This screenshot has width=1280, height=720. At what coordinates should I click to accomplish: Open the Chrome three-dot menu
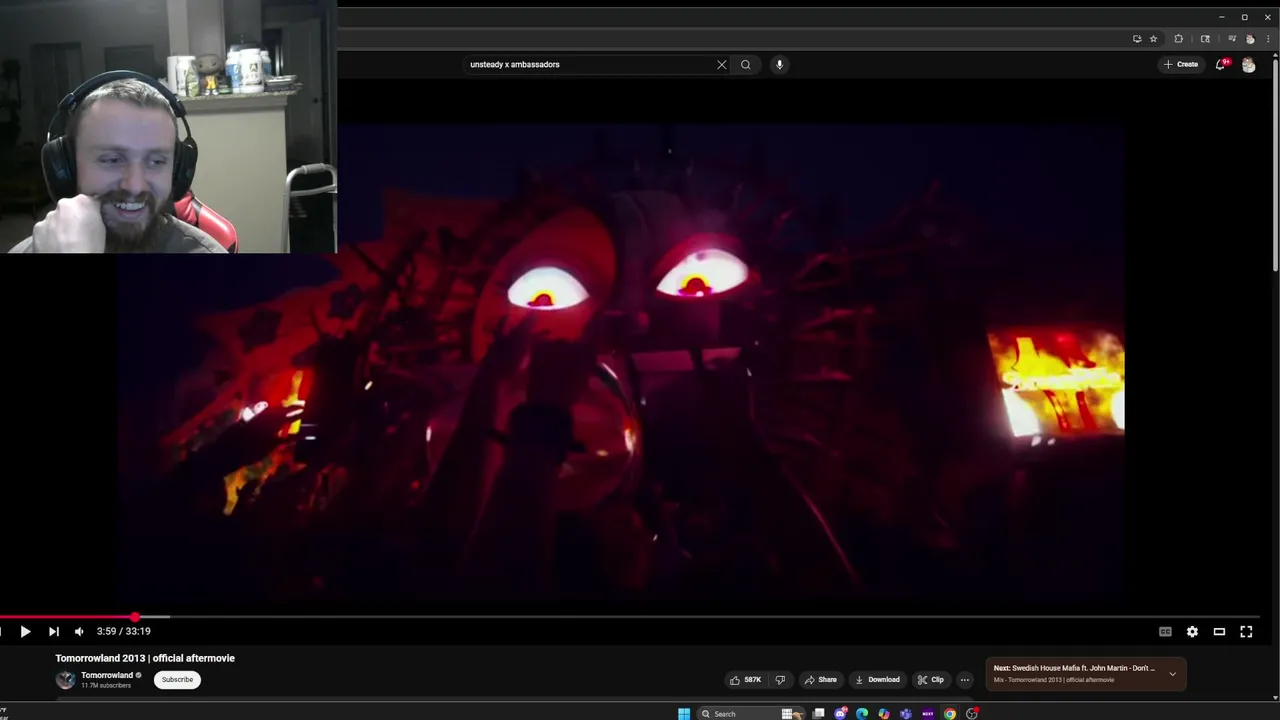[x=1267, y=39]
